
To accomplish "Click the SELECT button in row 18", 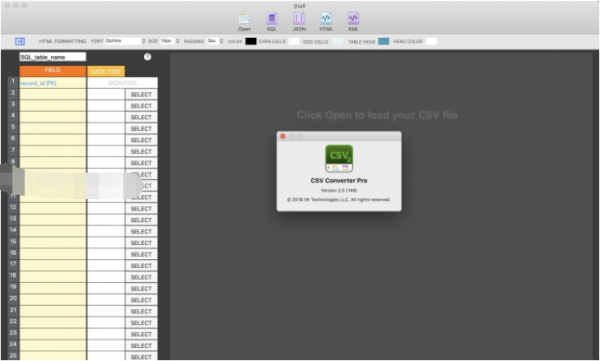I will point(141,278).
